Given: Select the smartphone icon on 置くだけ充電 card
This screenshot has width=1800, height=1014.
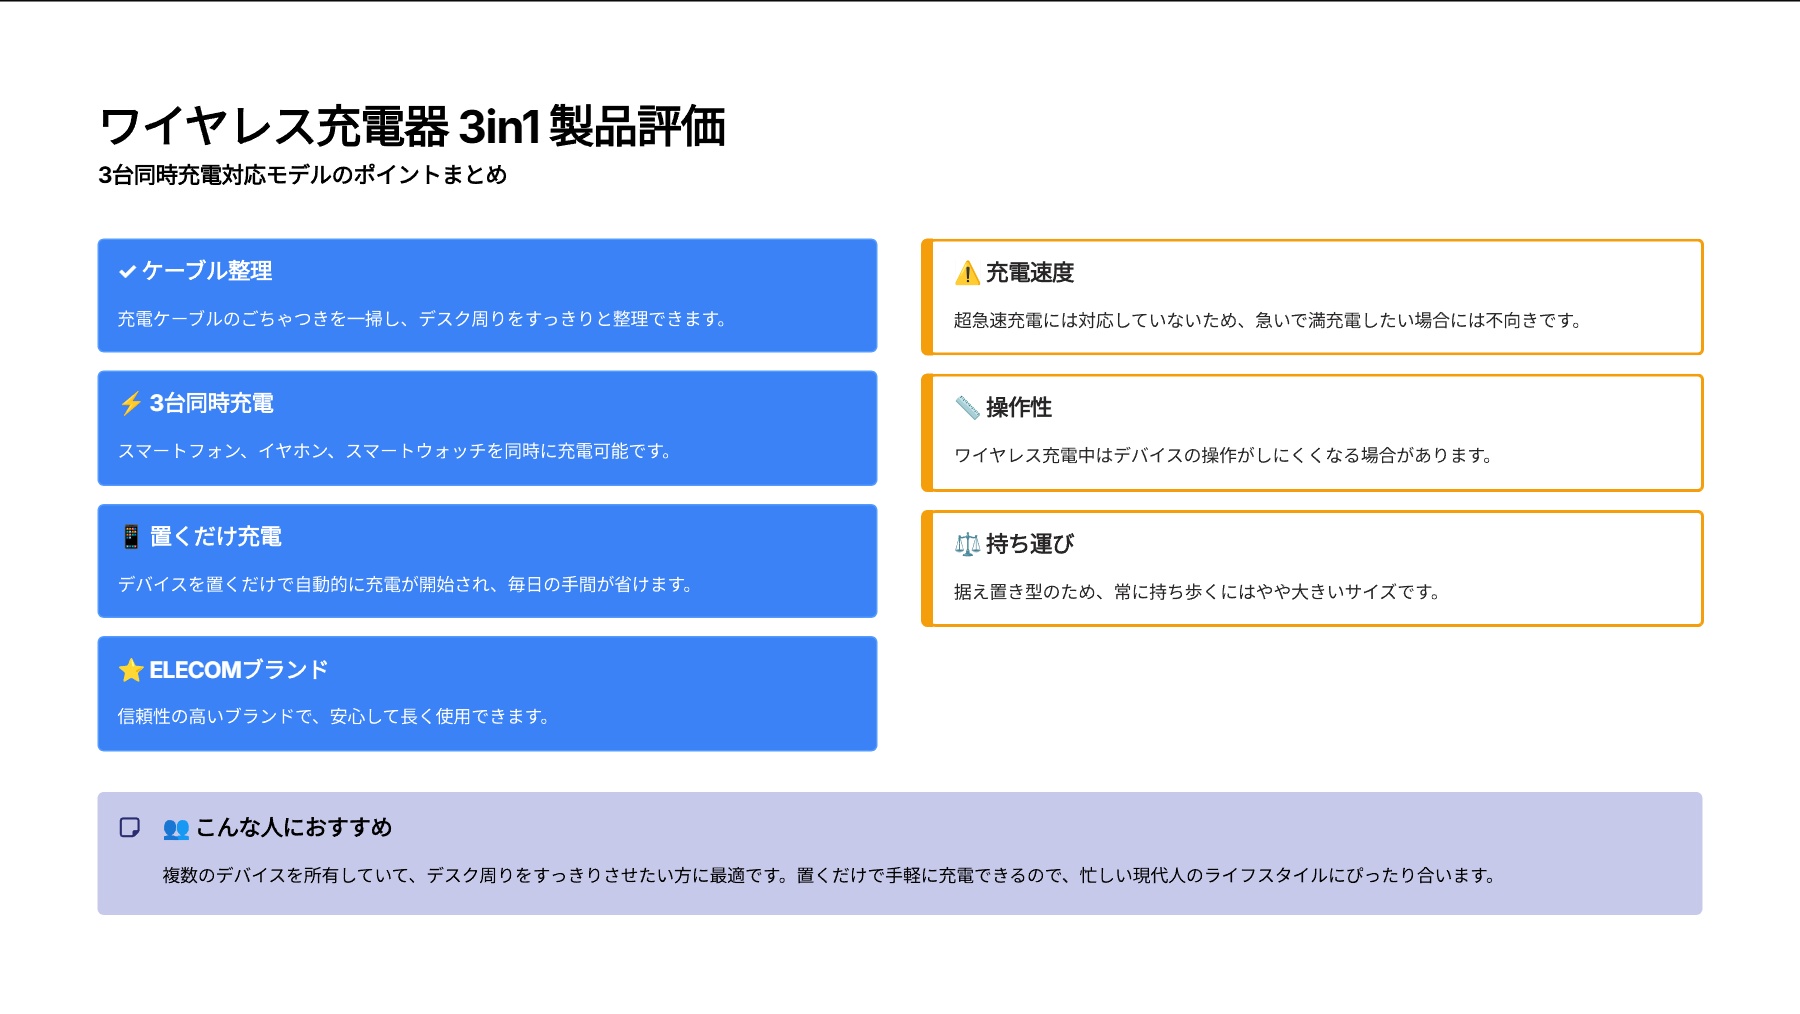Looking at the screenshot, I should [130, 537].
